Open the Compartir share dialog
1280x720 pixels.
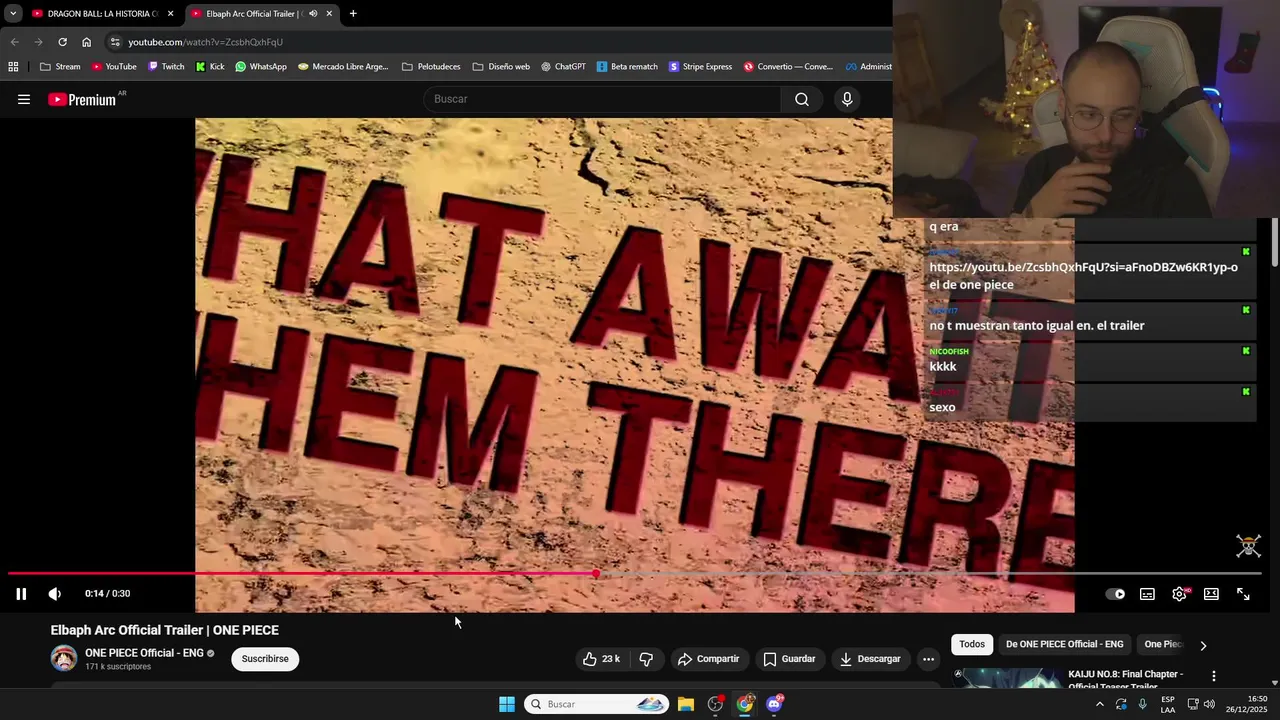coord(708,659)
